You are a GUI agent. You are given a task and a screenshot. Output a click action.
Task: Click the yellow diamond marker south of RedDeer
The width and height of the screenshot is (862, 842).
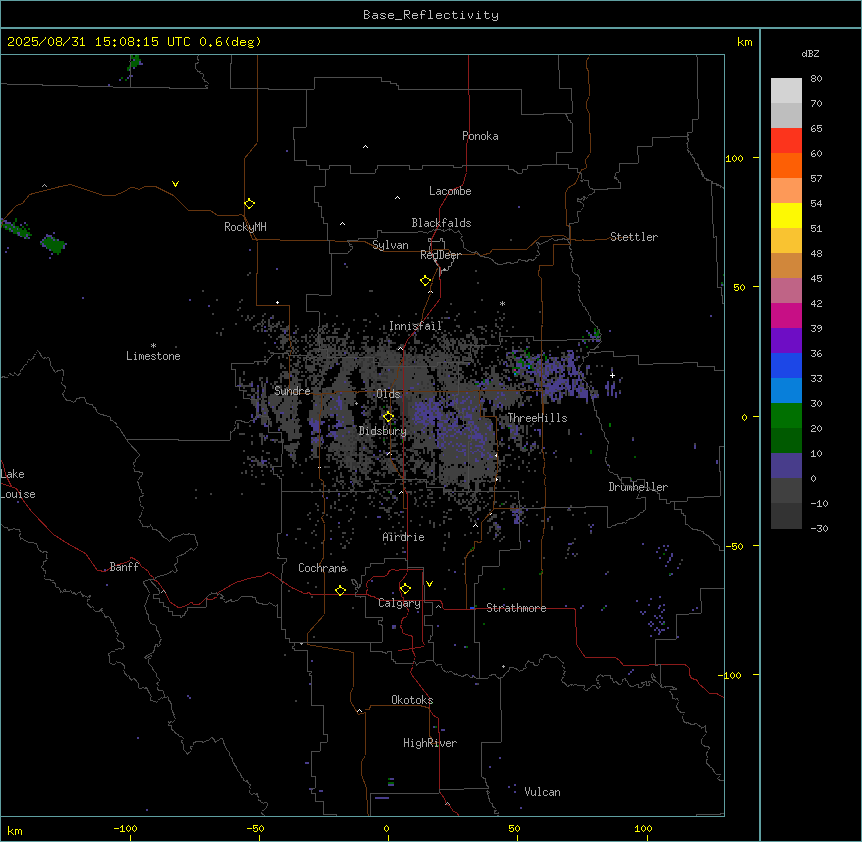click(426, 280)
